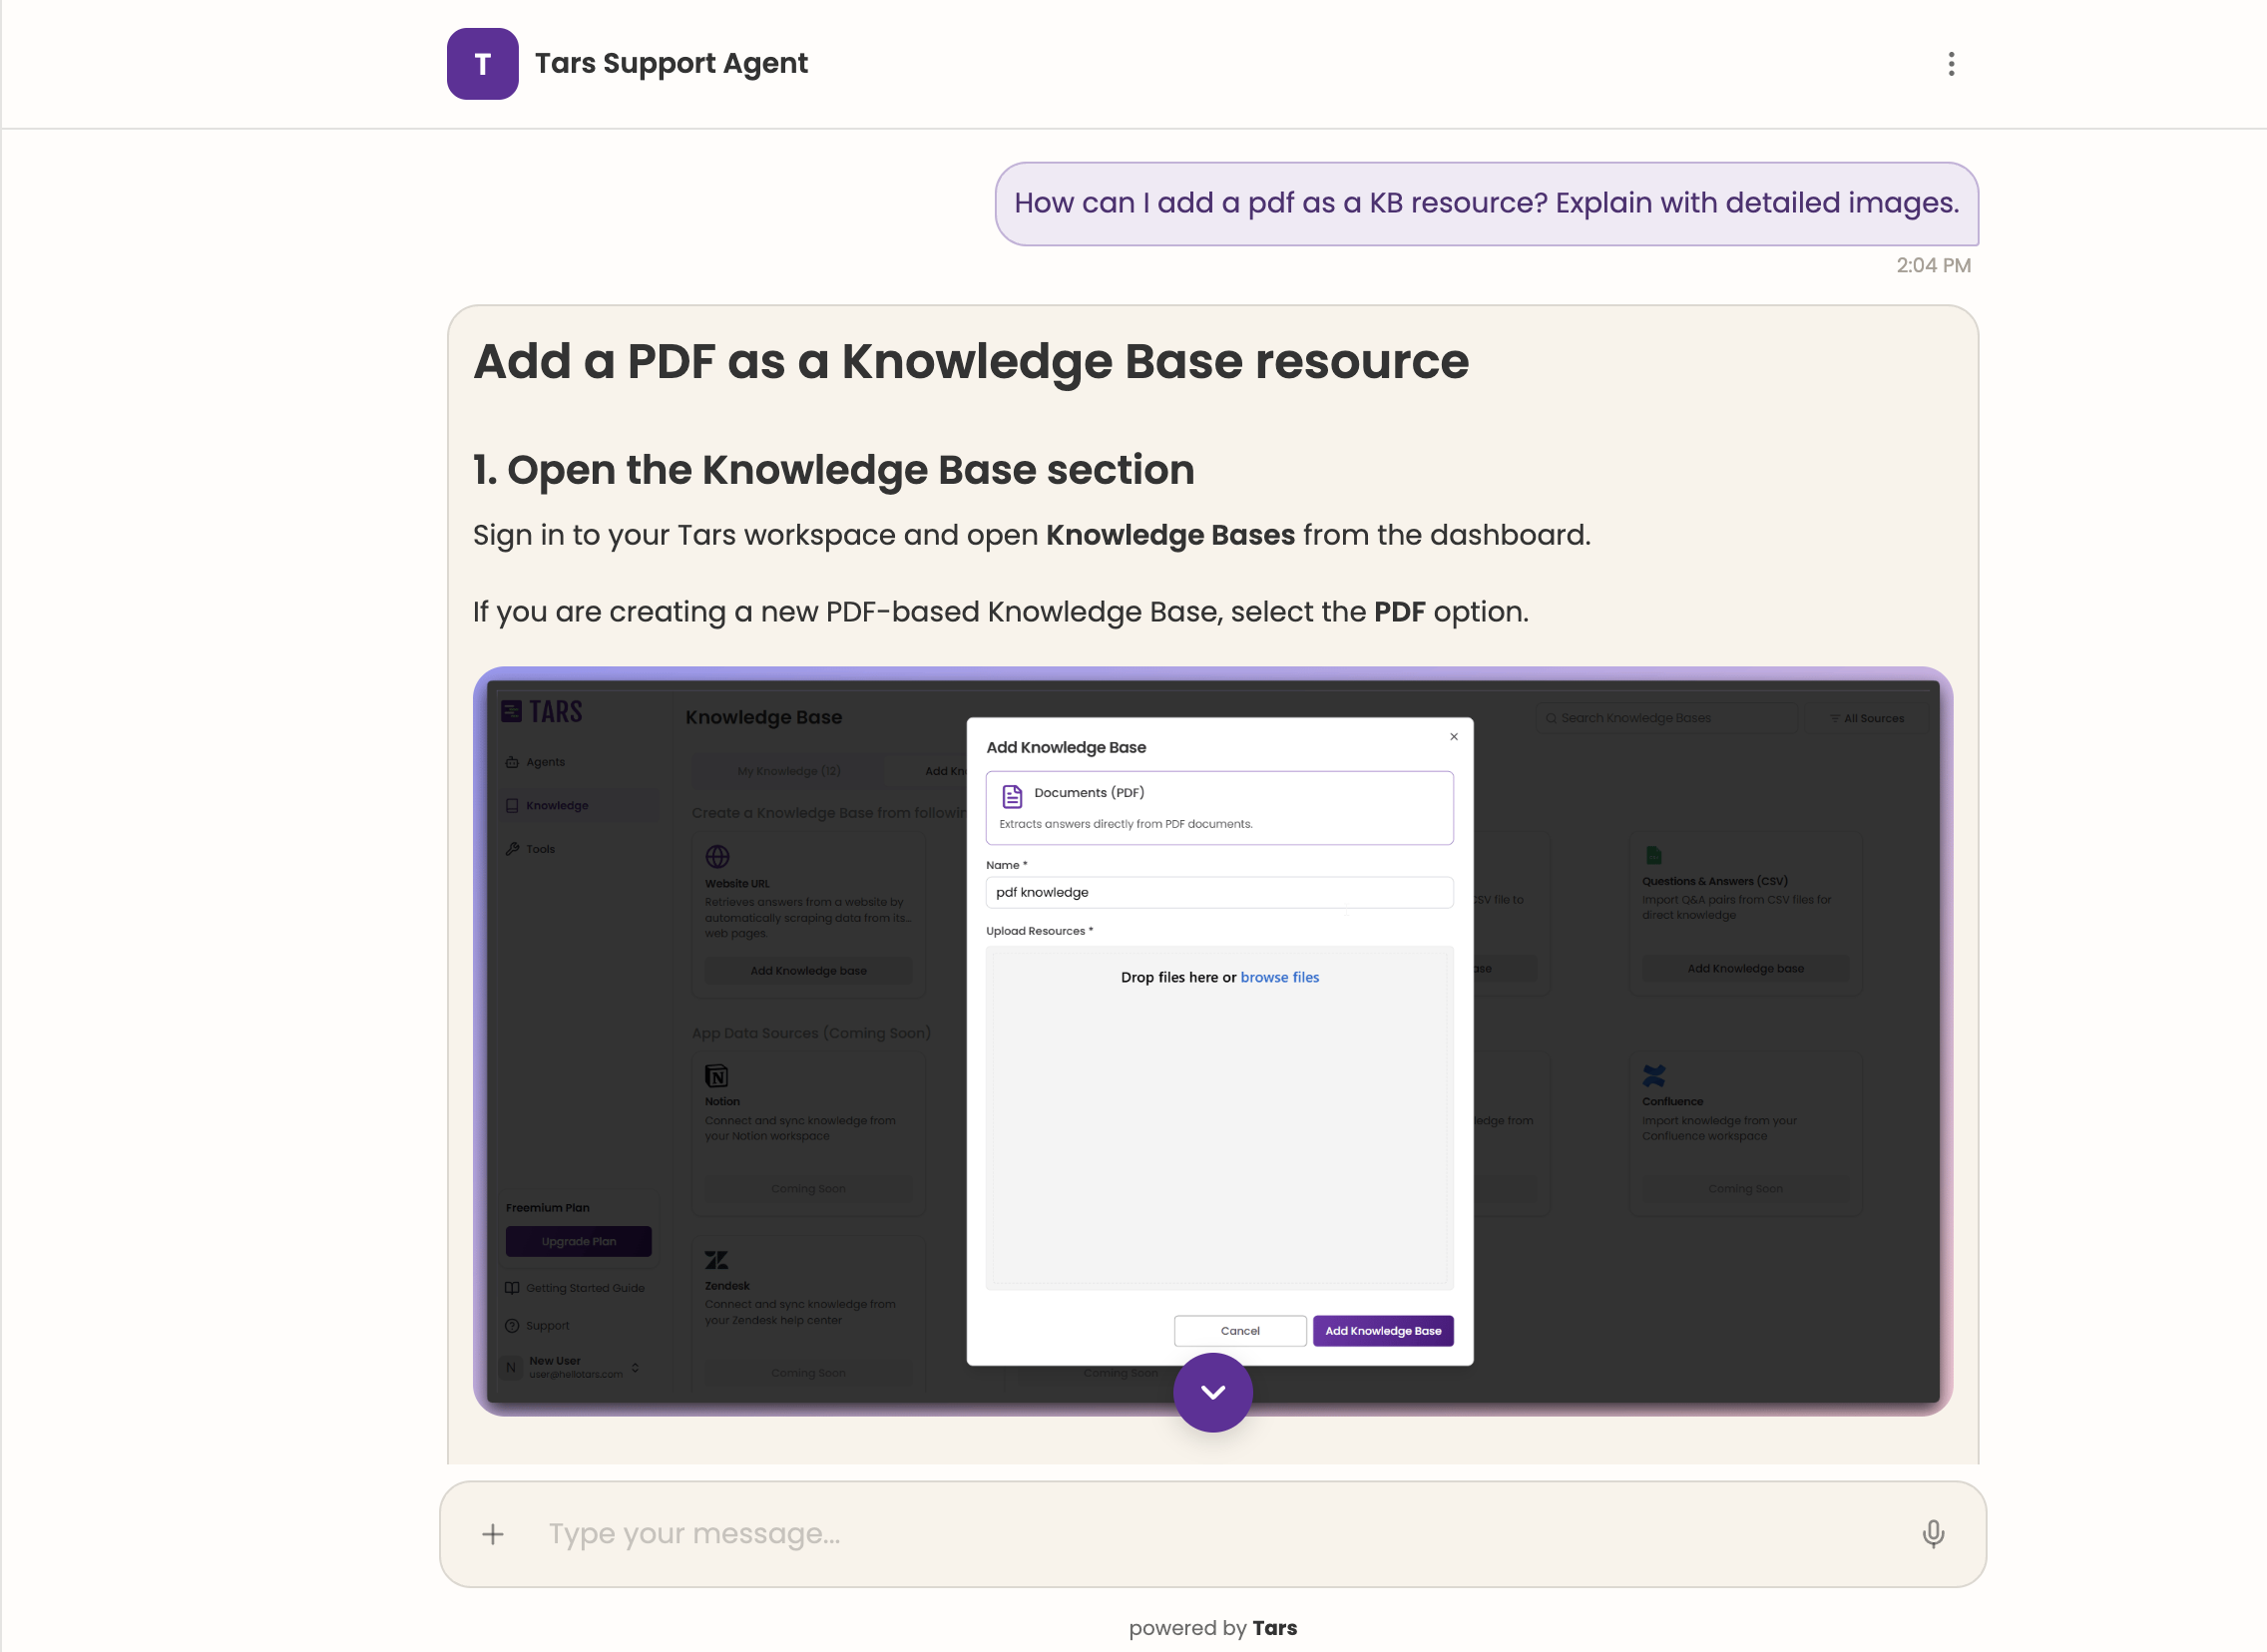In tutorial screenshot, click purple Add Knowledge Base button
The image size is (2267, 1652).
click(1383, 1331)
